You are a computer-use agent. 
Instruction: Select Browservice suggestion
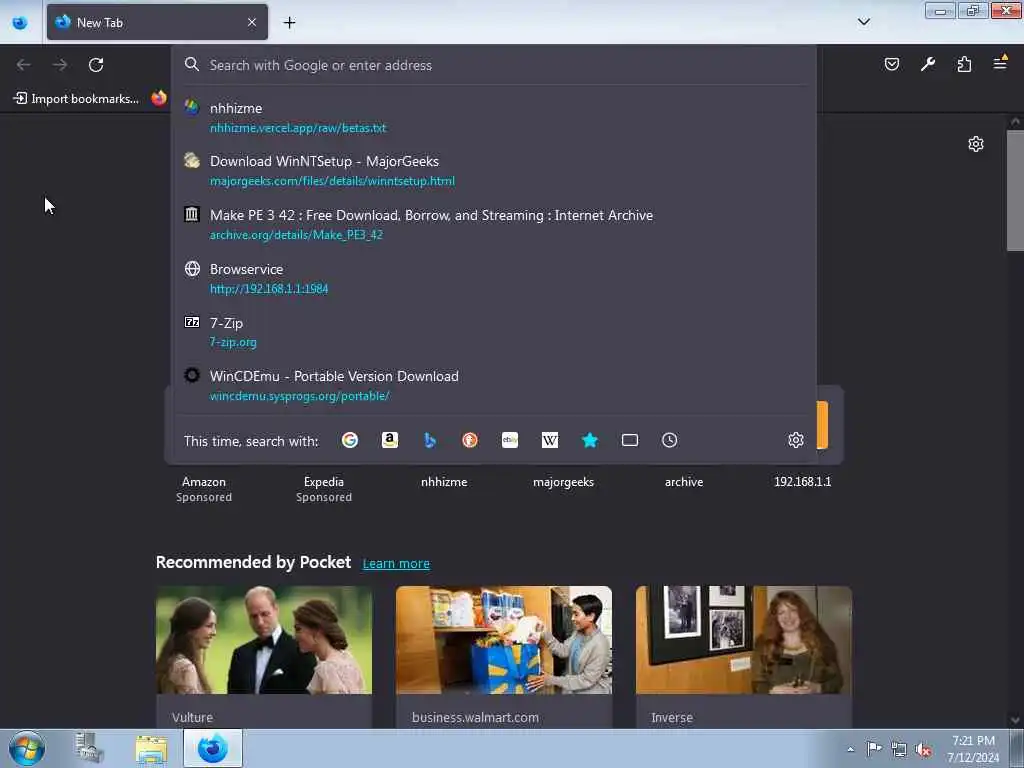[494, 278]
